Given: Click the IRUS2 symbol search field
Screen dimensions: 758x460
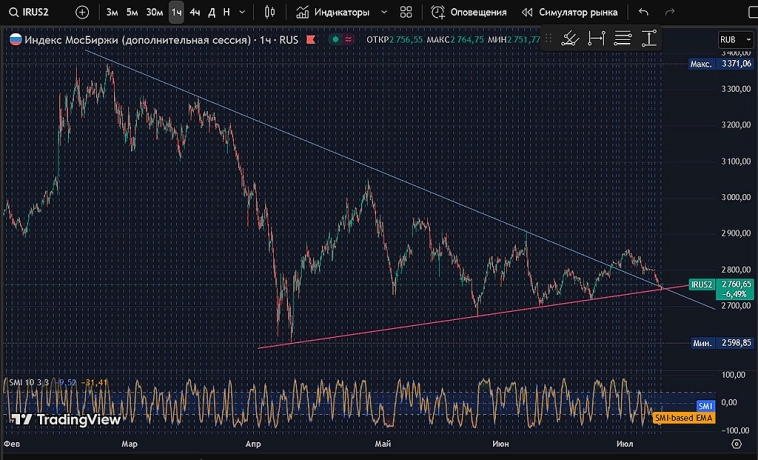Looking at the screenshot, I should click(35, 12).
